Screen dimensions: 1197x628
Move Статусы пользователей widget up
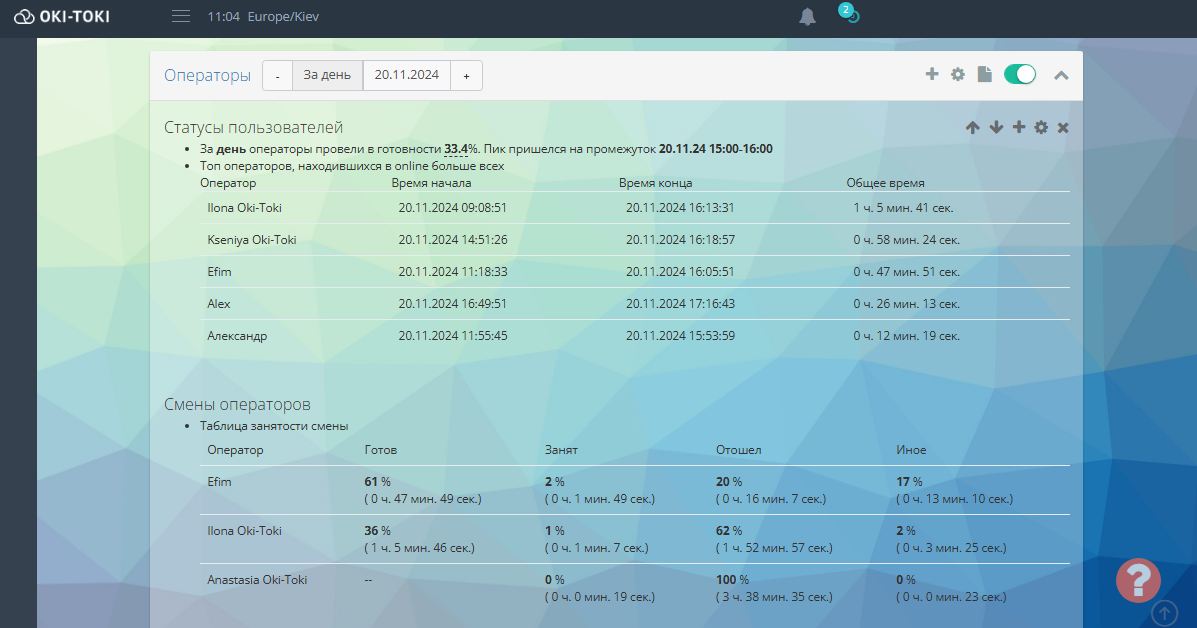point(973,127)
